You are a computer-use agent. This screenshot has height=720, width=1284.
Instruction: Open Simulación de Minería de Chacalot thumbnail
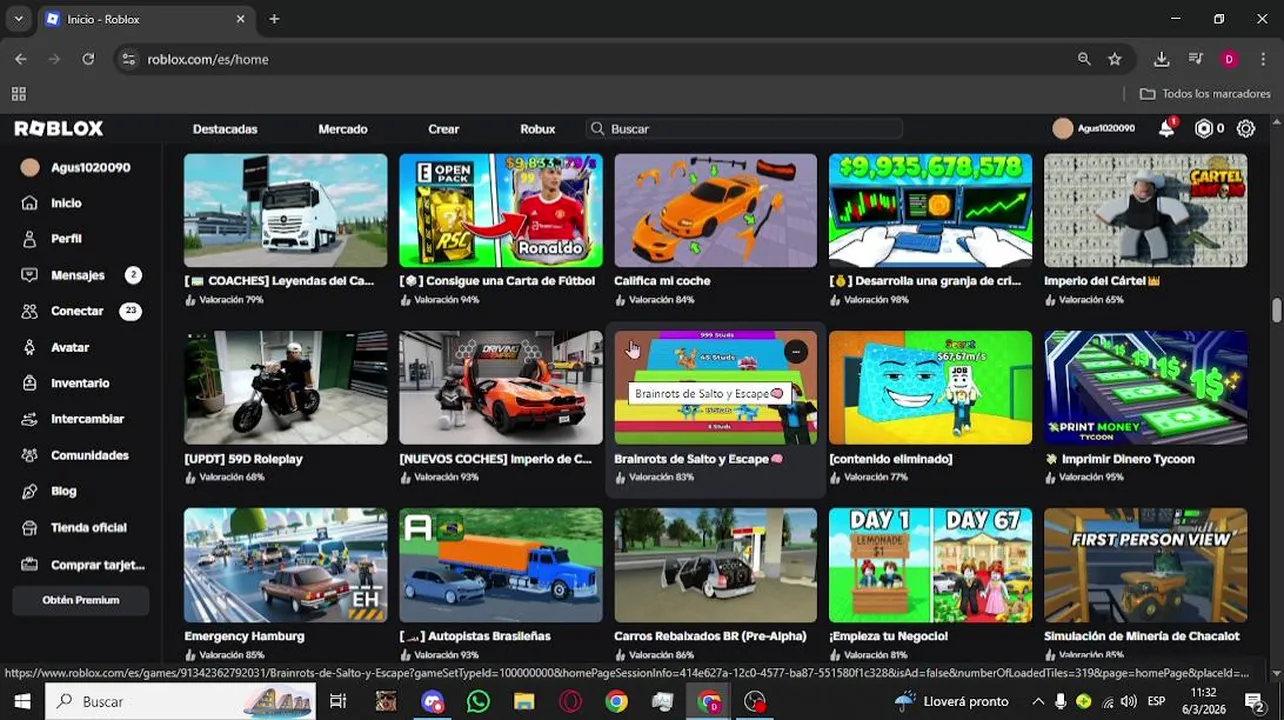(1146, 565)
